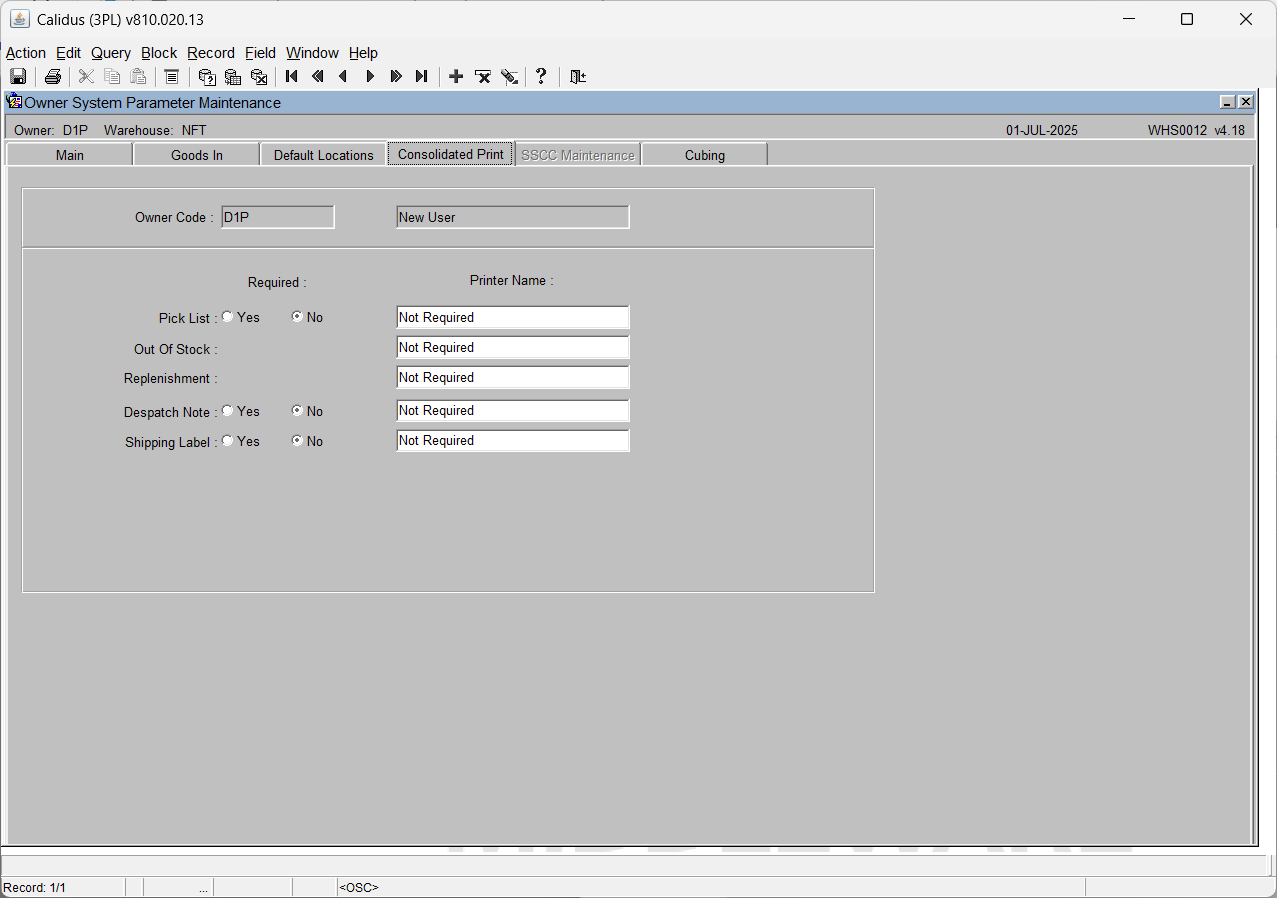Viewport: 1277px width, 898px height.
Task: Click the next record arrow icon
Action: click(x=370, y=76)
